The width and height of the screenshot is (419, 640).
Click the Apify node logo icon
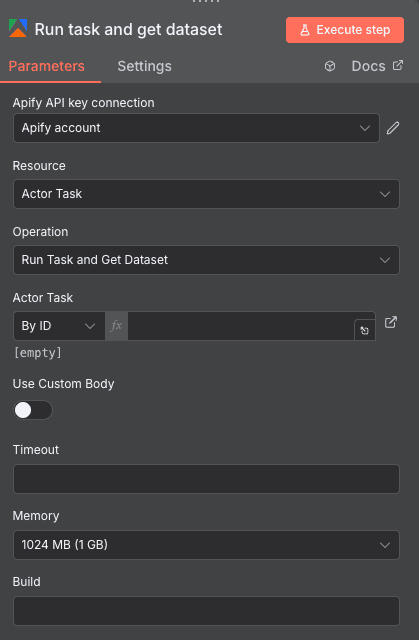point(18,29)
